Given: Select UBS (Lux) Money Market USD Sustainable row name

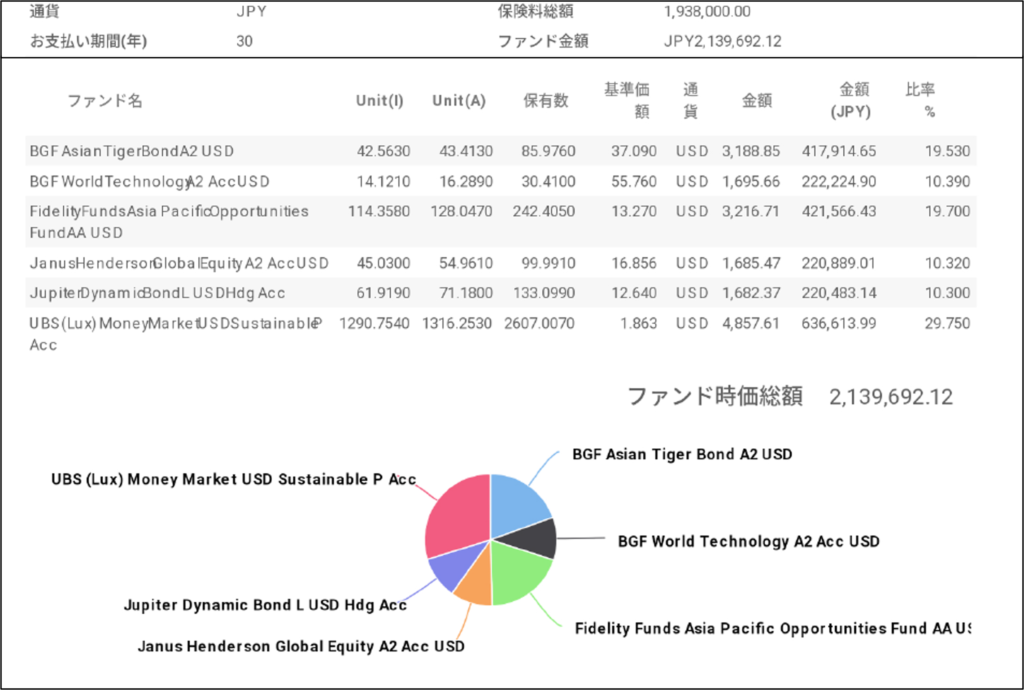Looking at the screenshot, I should (x=176, y=334).
